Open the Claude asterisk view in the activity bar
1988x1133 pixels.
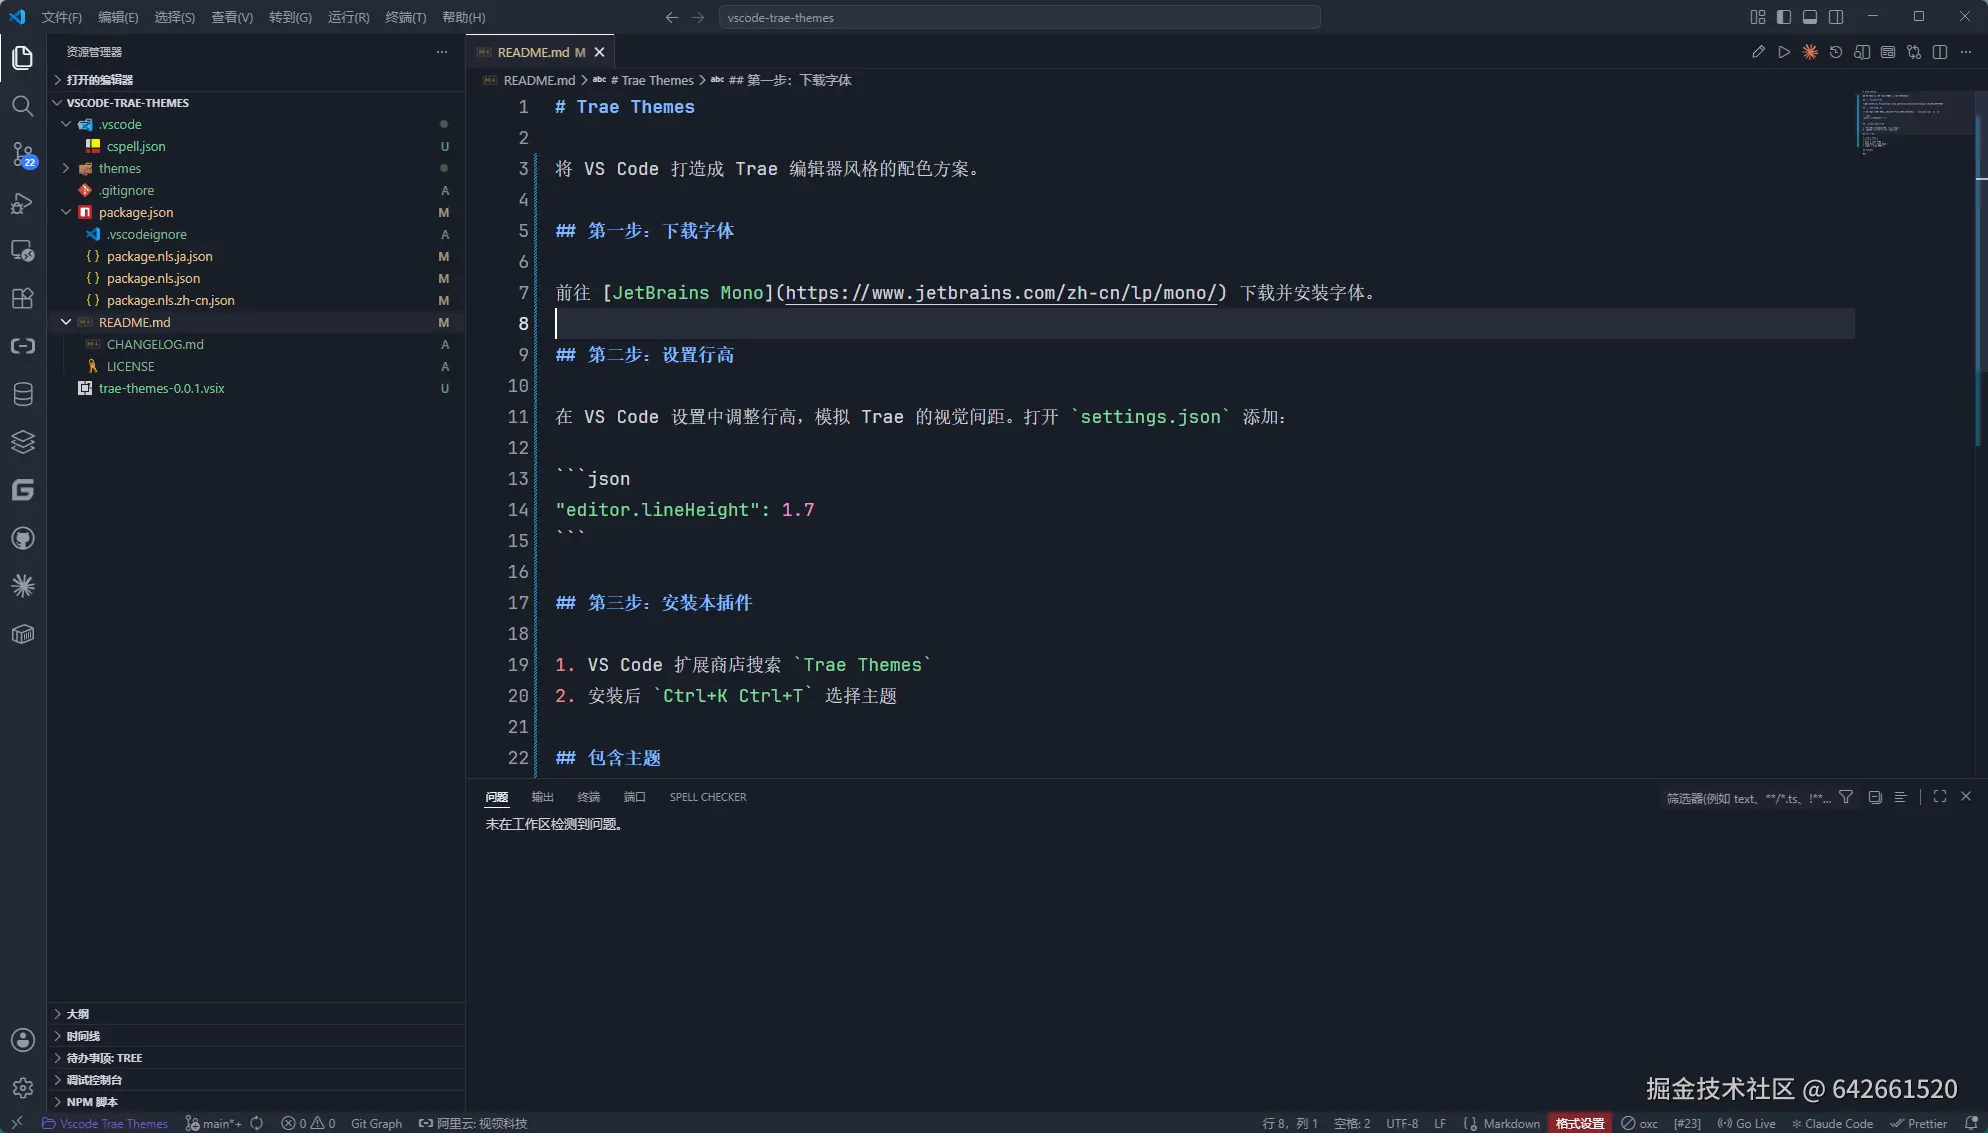click(22, 586)
